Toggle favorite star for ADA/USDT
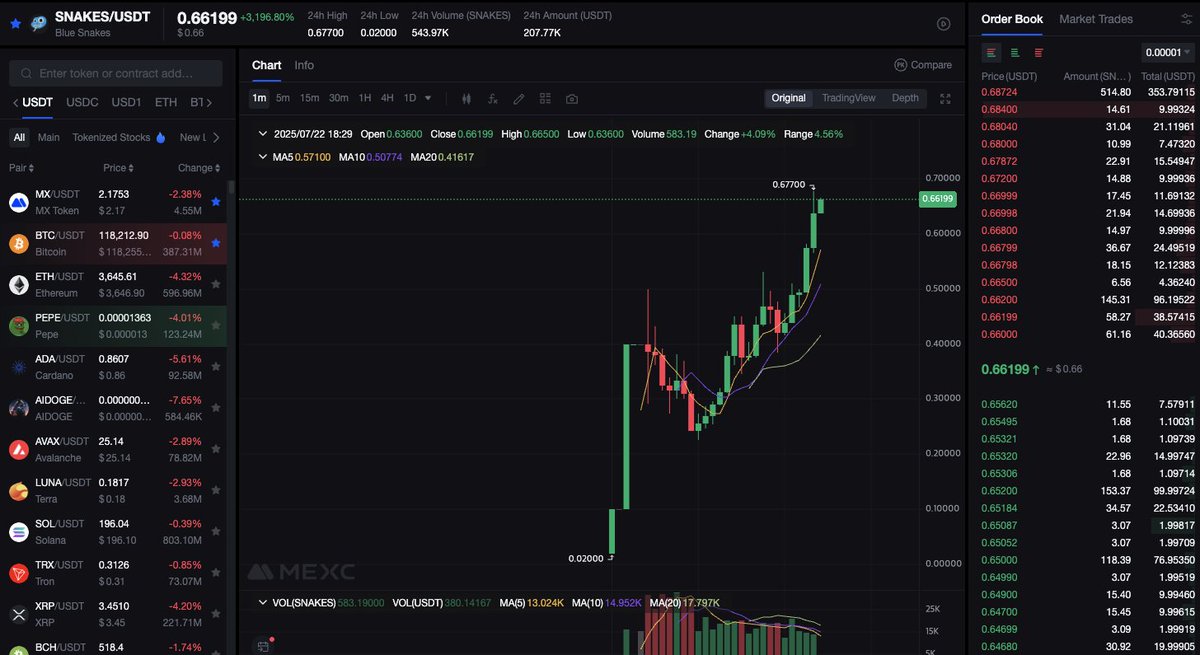The width and height of the screenshot is (1200, 655). pyautogui.click(x=216, y=367)
